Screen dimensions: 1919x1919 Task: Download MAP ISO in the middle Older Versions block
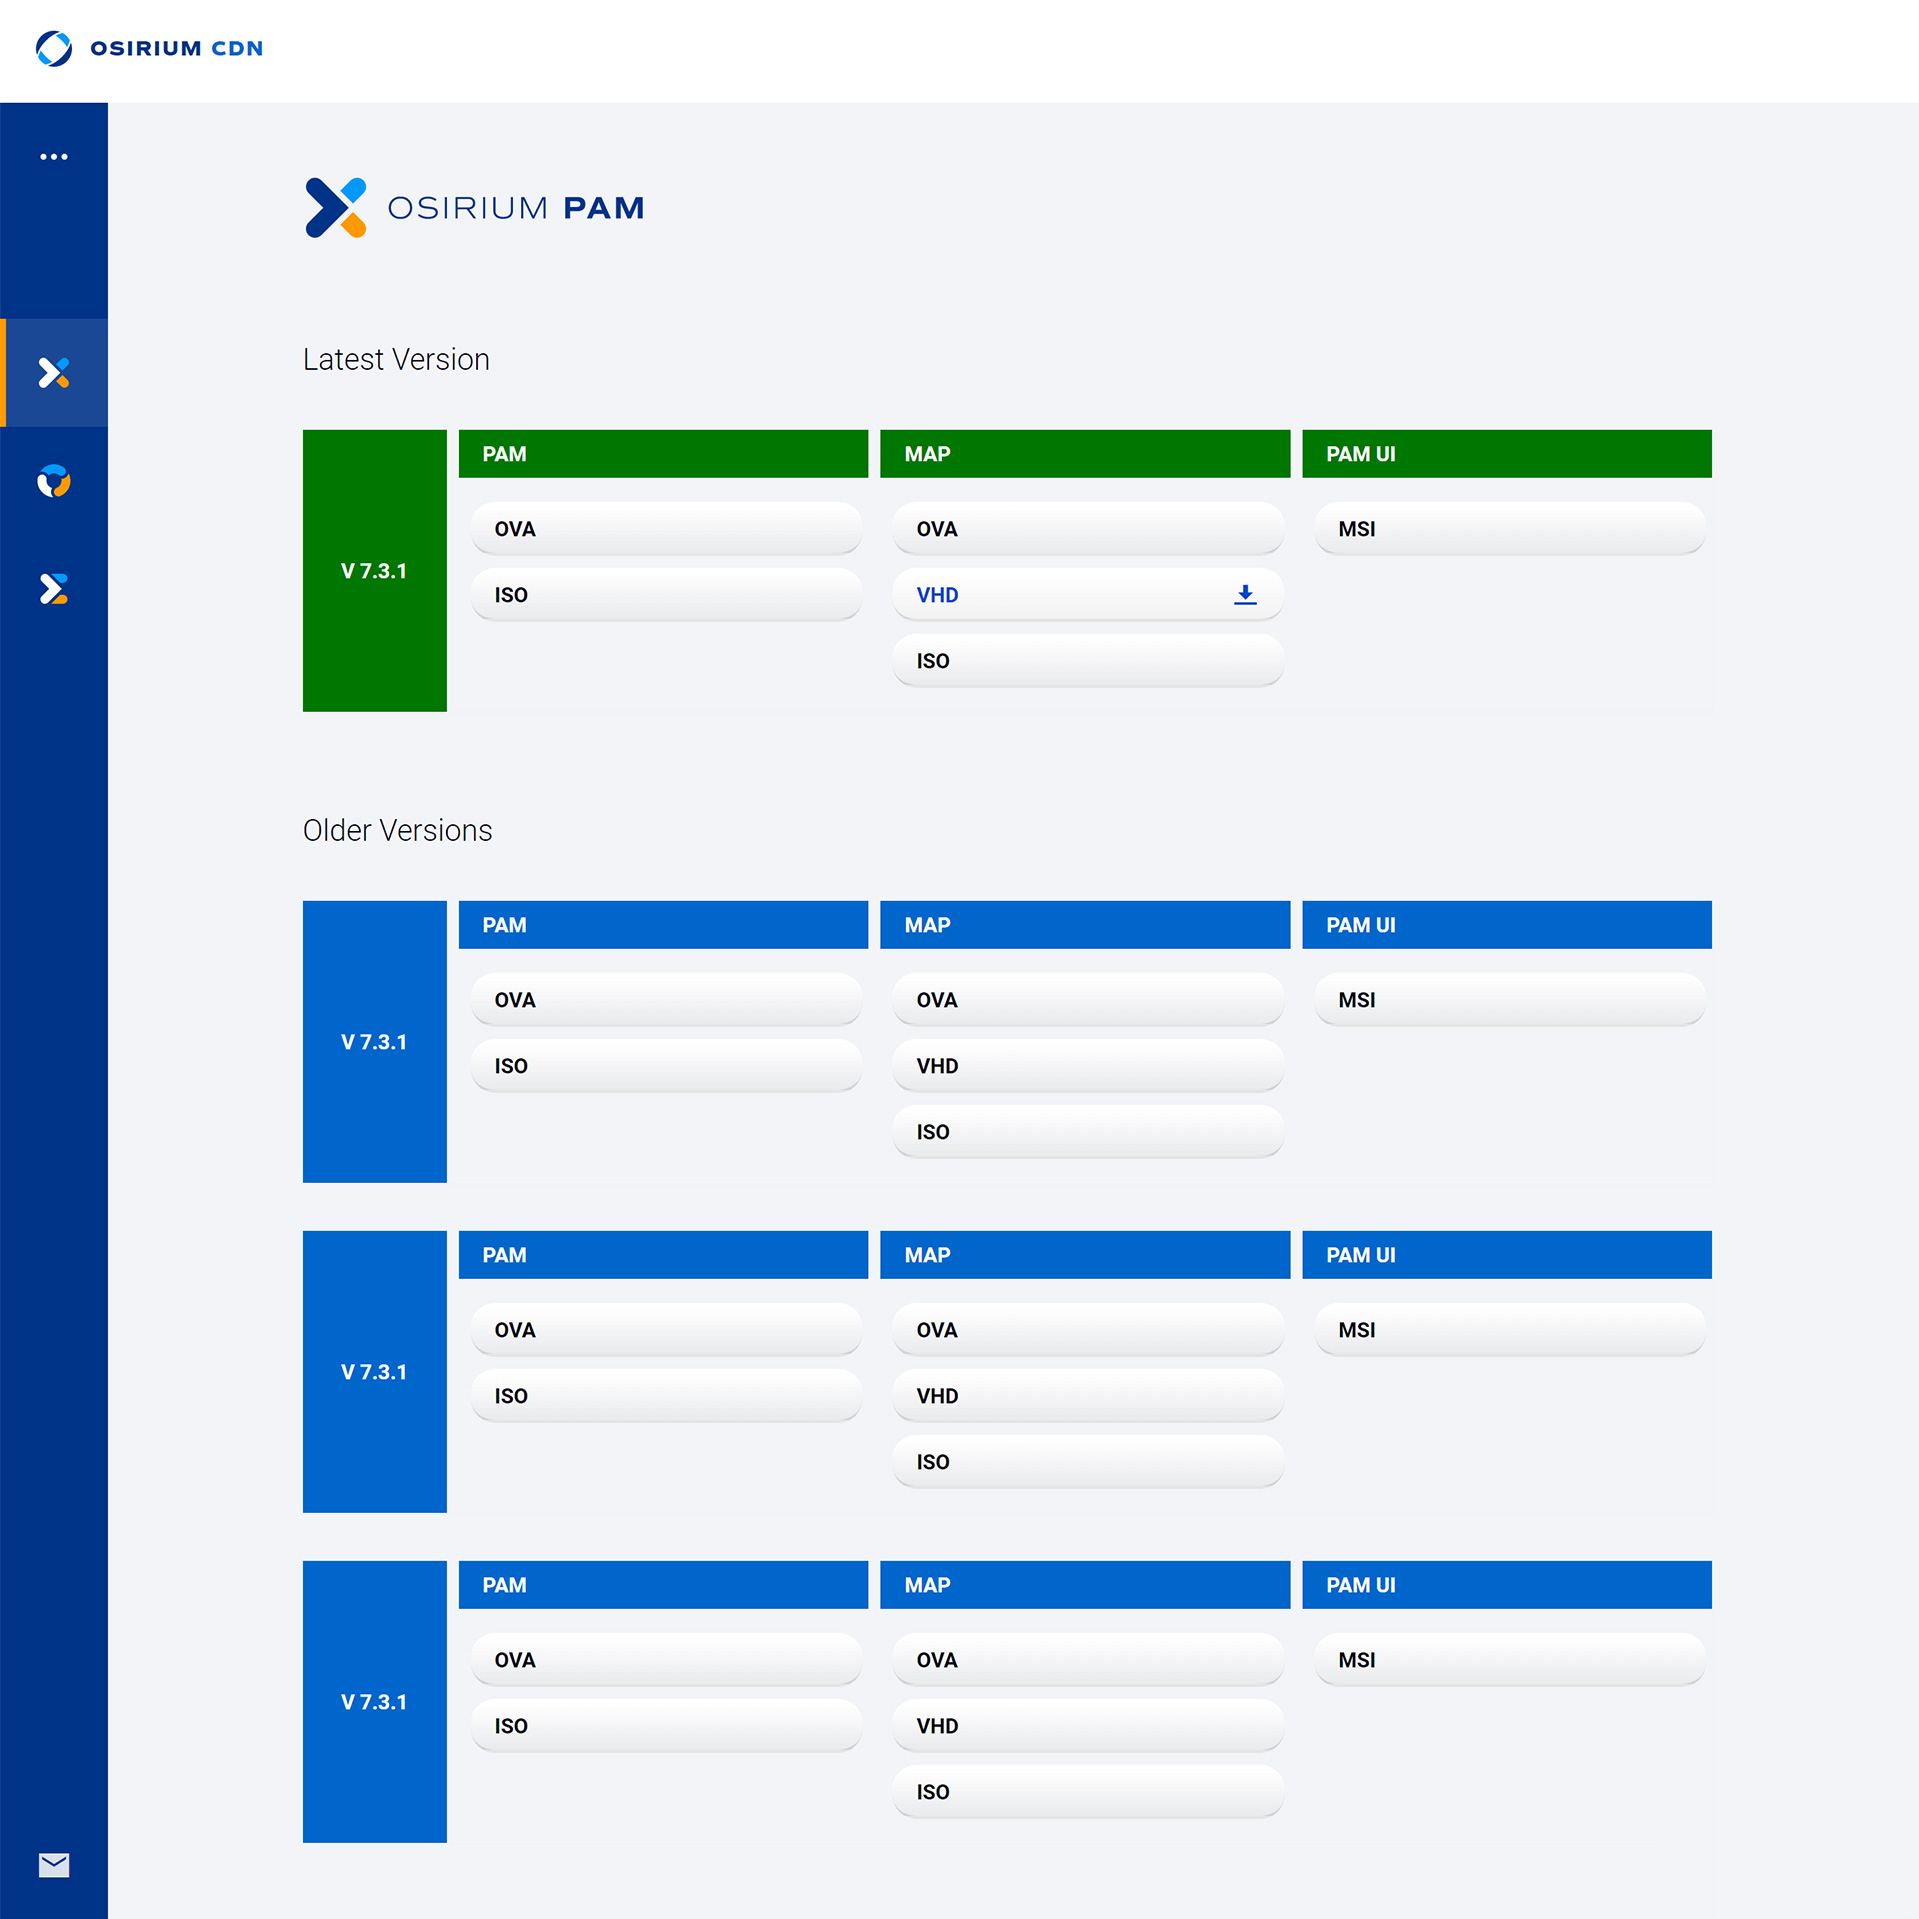pyautogui.click(x=1088, y=1462)
